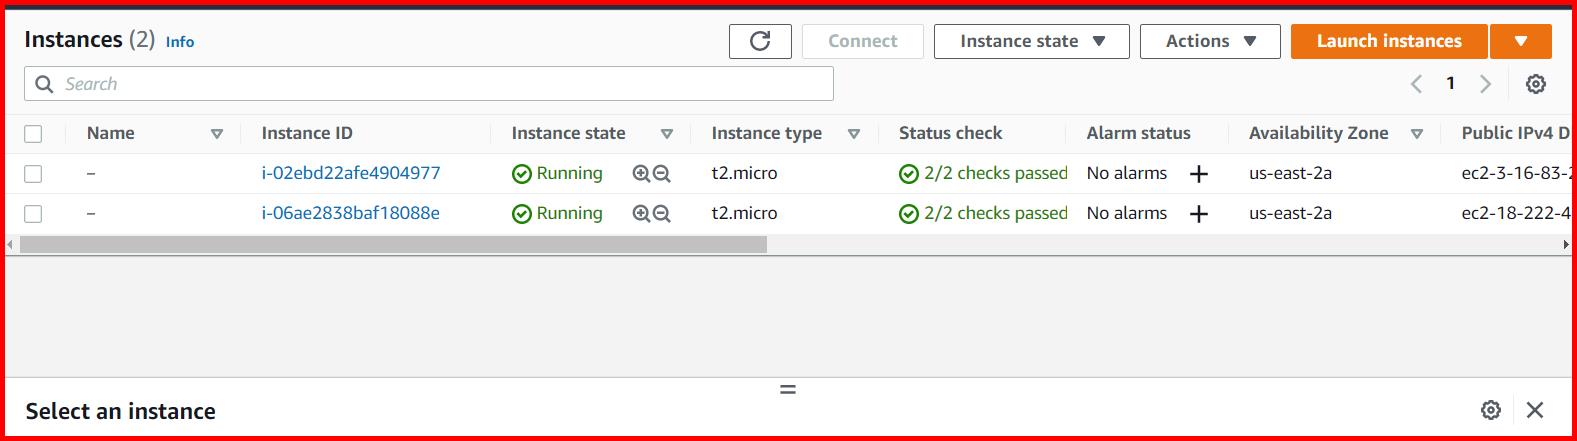
Task: Click the panel drag handle icon
Action: [788, 390]
